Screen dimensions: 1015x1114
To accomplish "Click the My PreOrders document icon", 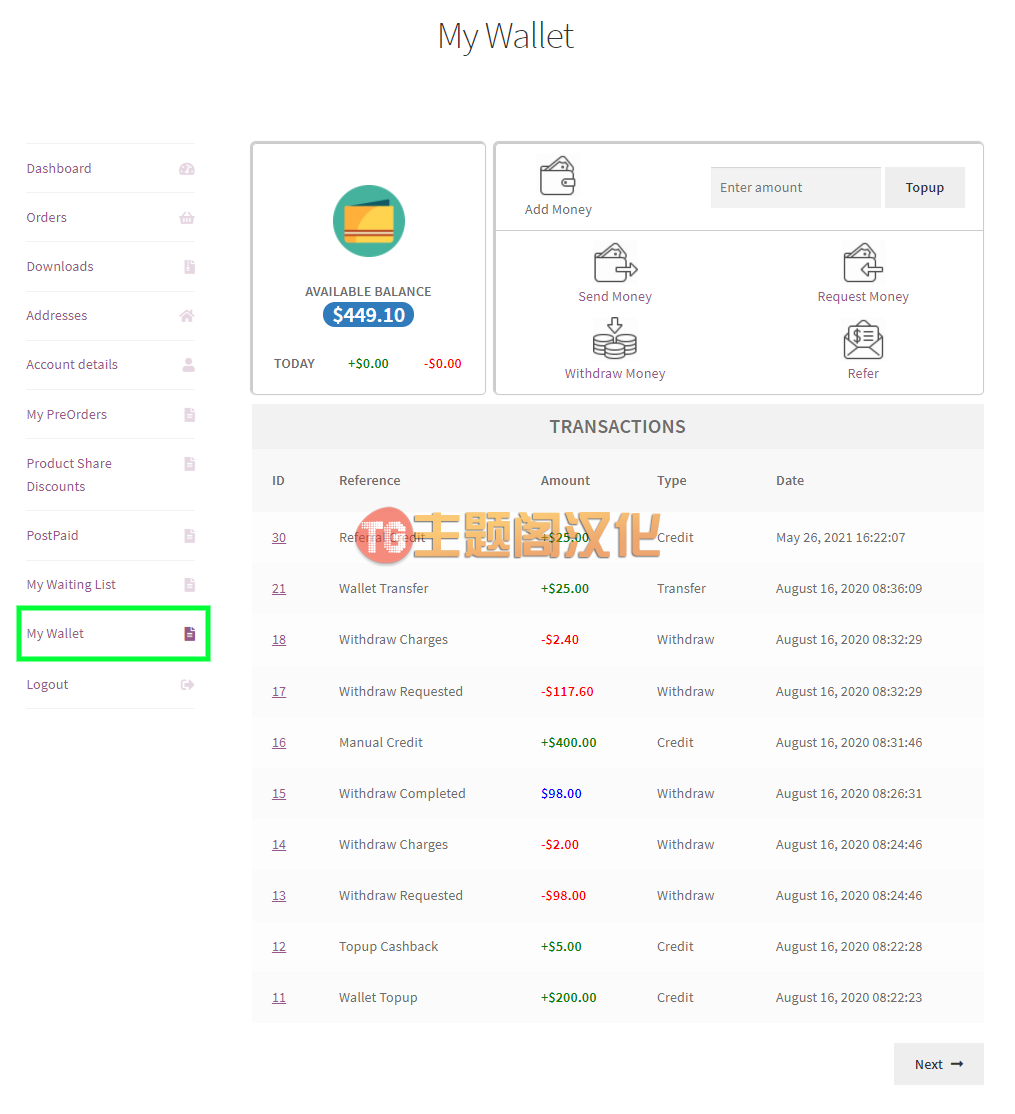I will [x=190, y=415].
